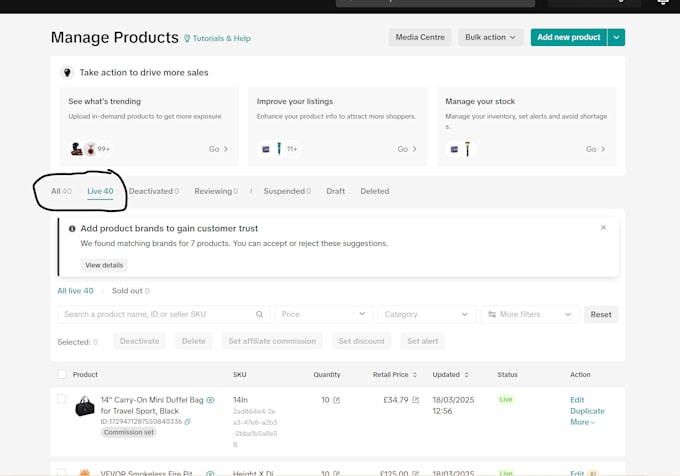Viewport: 680px width, 476px height.
Task: Select all products with header checkbox
Action: (x=62, y=374)
